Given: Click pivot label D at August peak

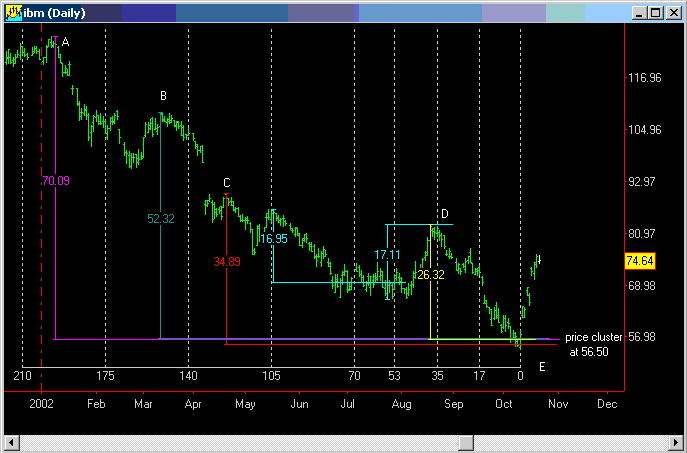Looking at the screenshot, I should tap(444, 214).
